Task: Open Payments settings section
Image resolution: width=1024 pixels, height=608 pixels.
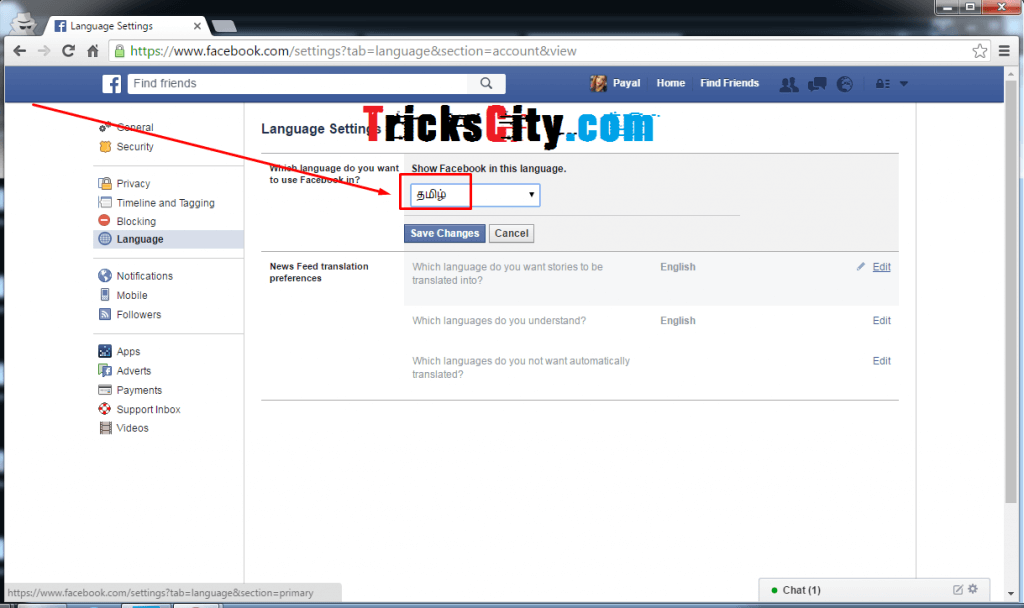Action: 139,391
